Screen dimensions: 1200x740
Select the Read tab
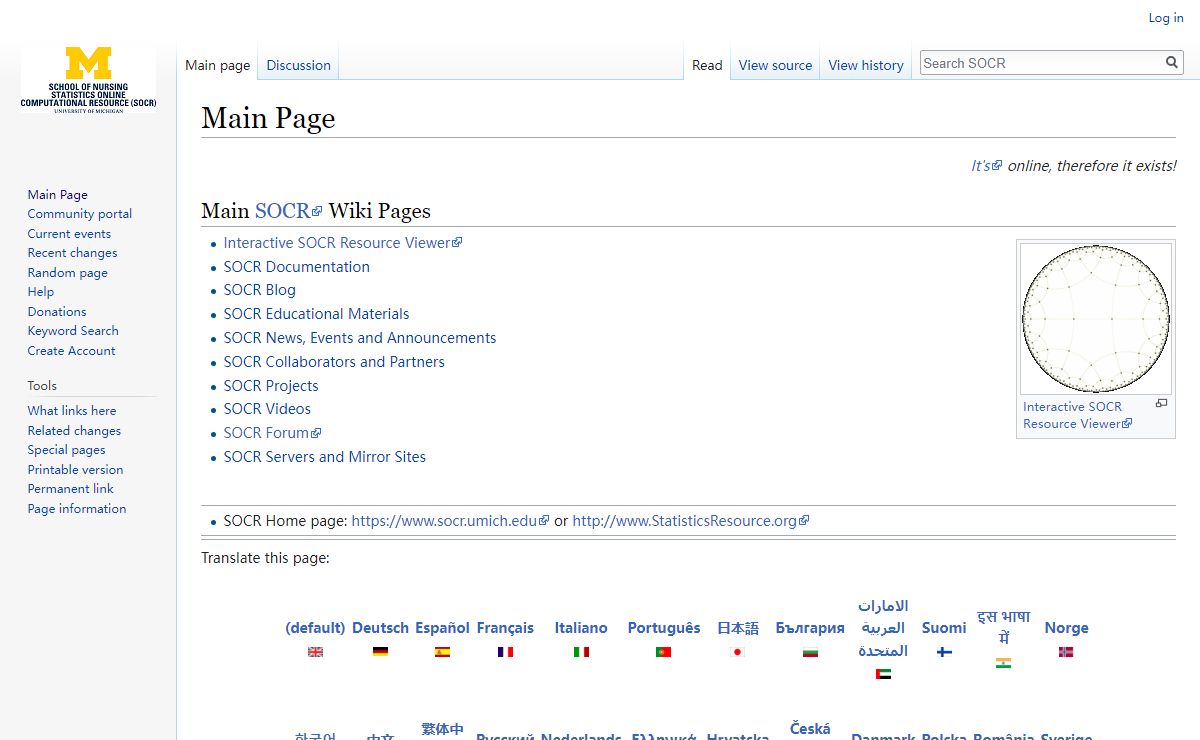[x=707, y=65]
